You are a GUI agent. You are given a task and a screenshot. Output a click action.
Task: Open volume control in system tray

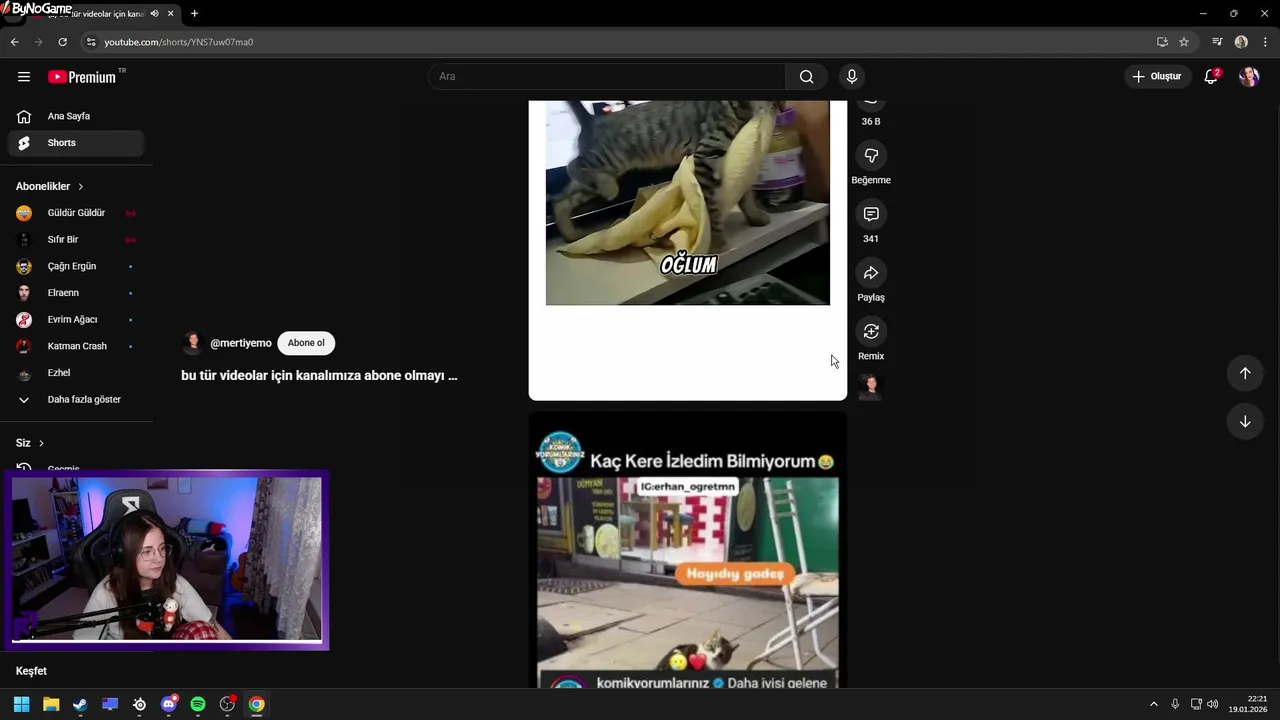[x=1212, y=704]
